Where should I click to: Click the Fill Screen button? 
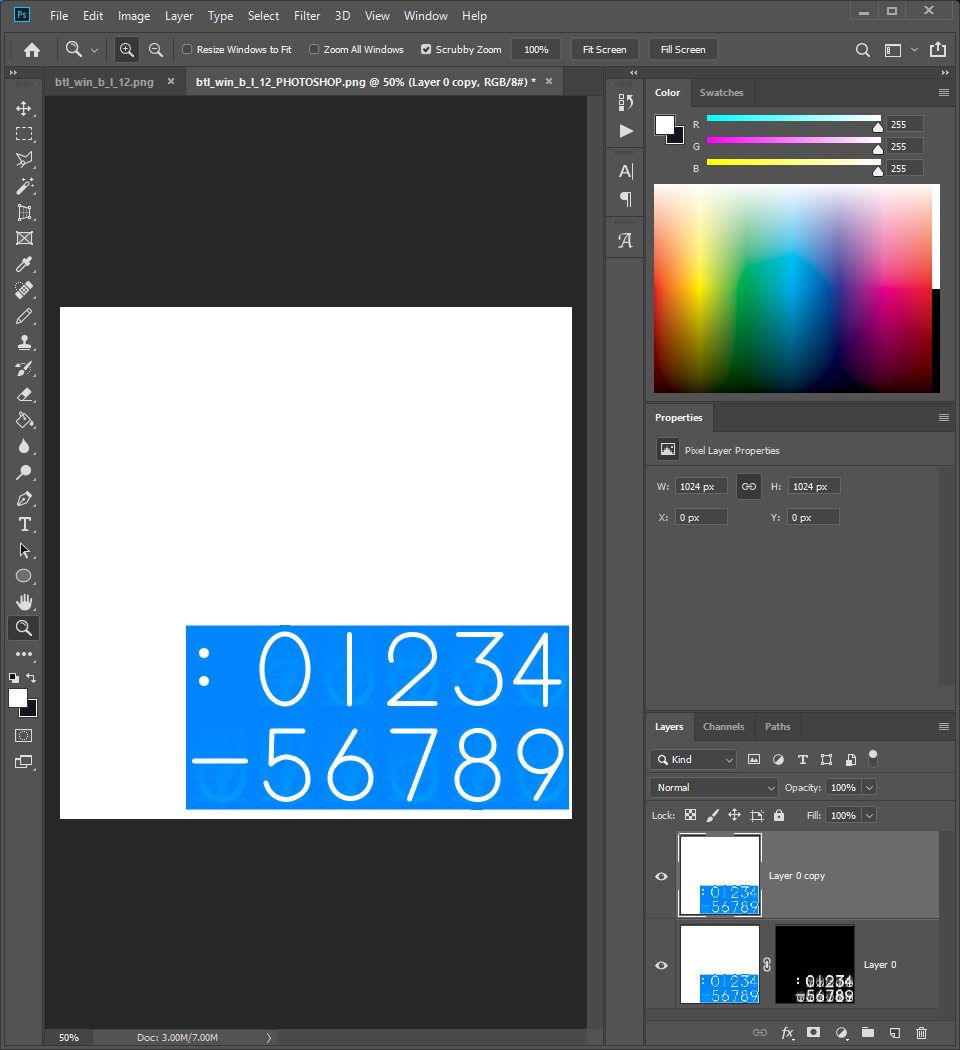683,50
